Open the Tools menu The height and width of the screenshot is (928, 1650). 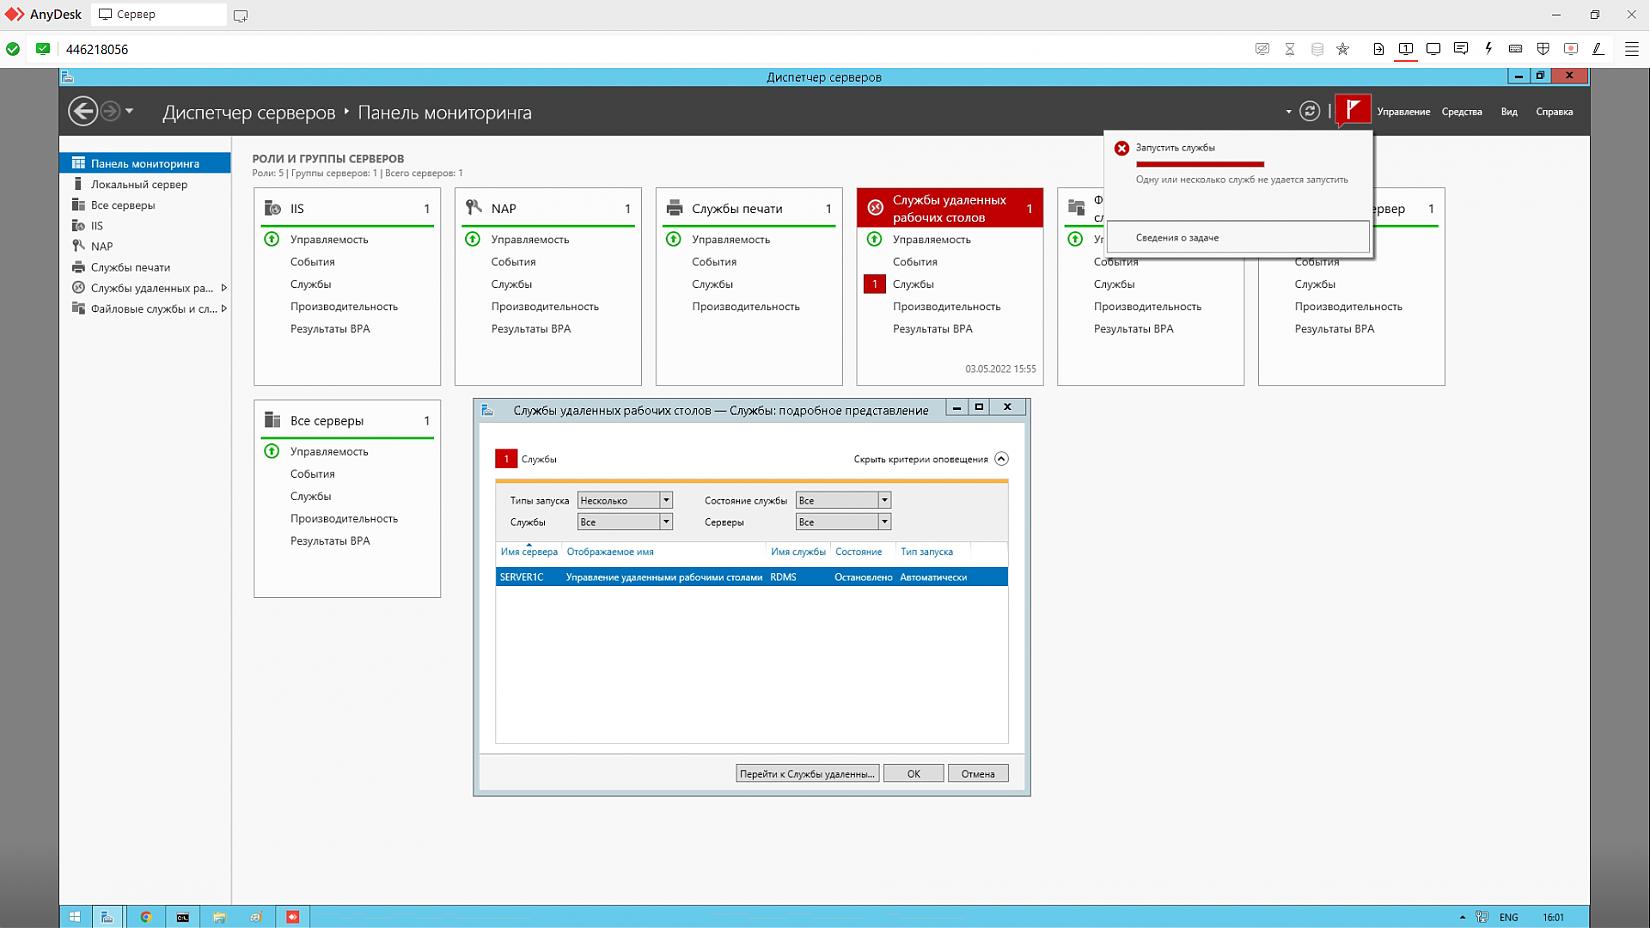coord(1461,112)
